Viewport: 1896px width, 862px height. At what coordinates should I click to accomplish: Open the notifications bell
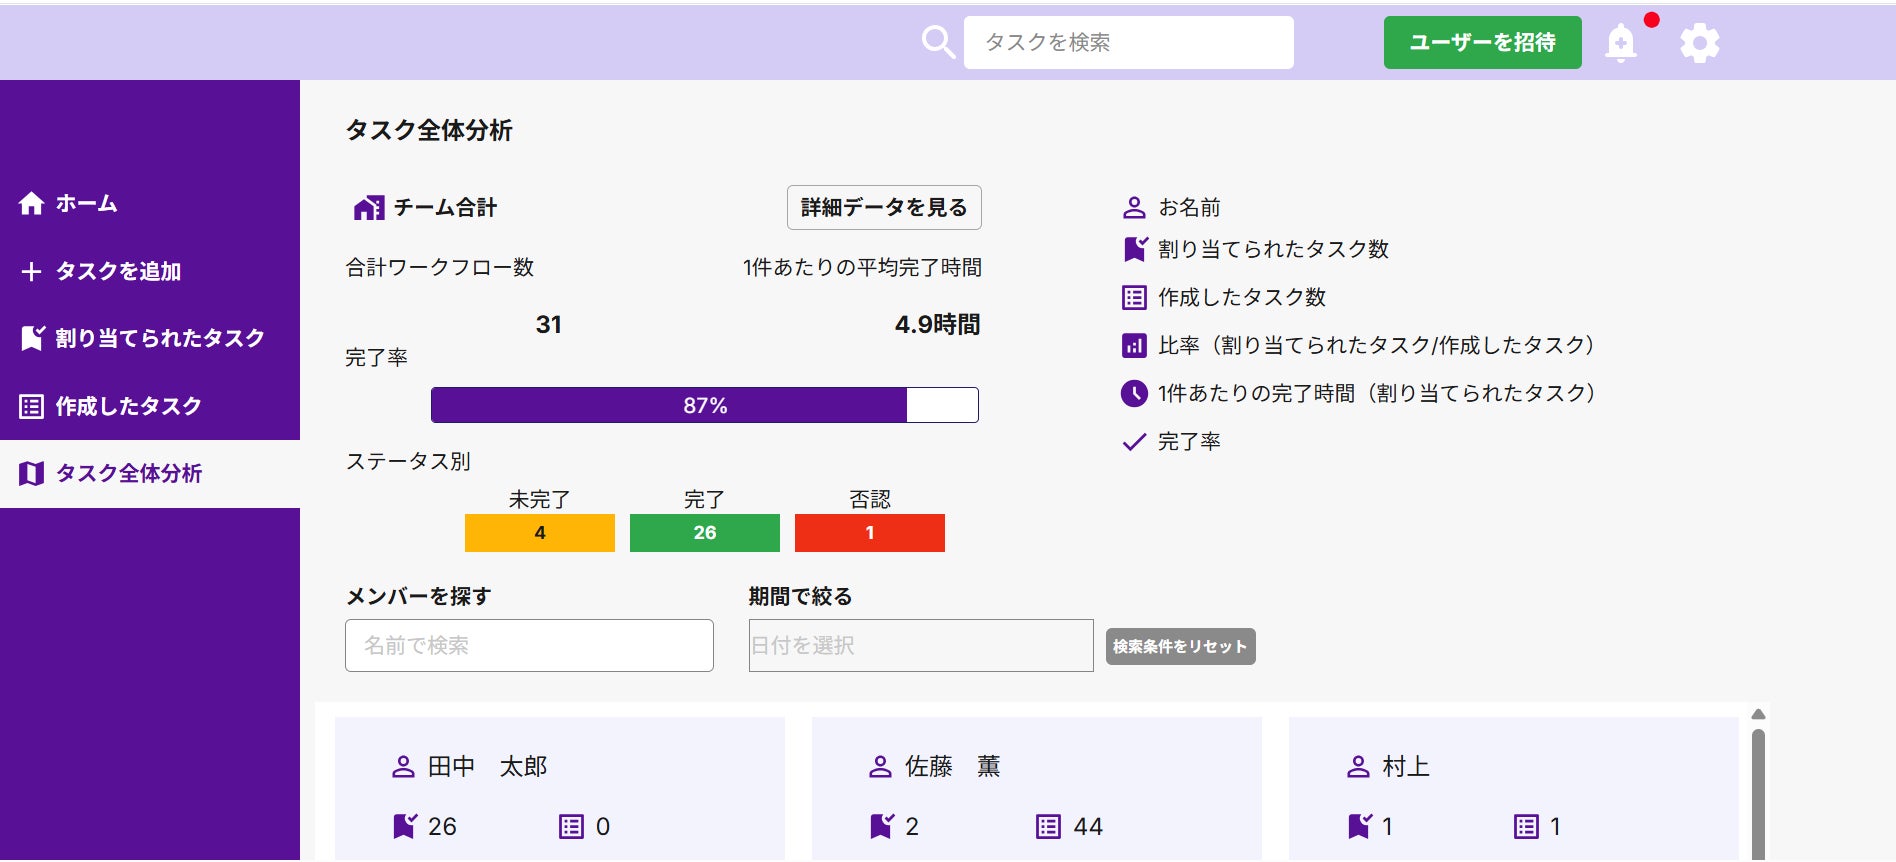1621,43
